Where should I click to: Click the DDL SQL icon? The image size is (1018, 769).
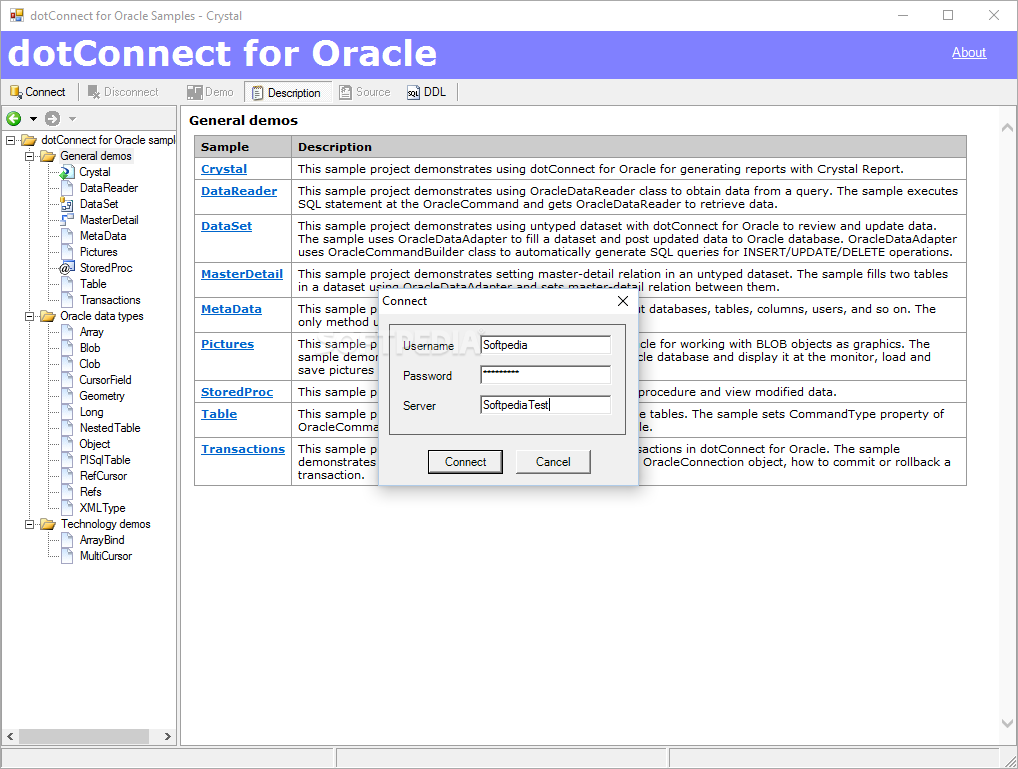(x=414, y=93)
